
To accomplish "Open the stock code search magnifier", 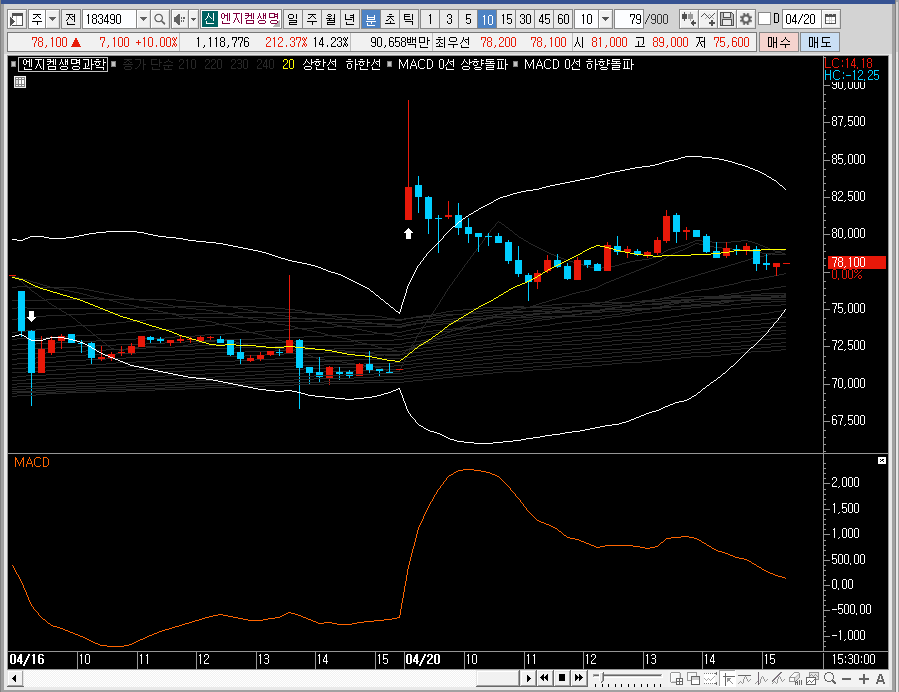I will click(160, 19).
